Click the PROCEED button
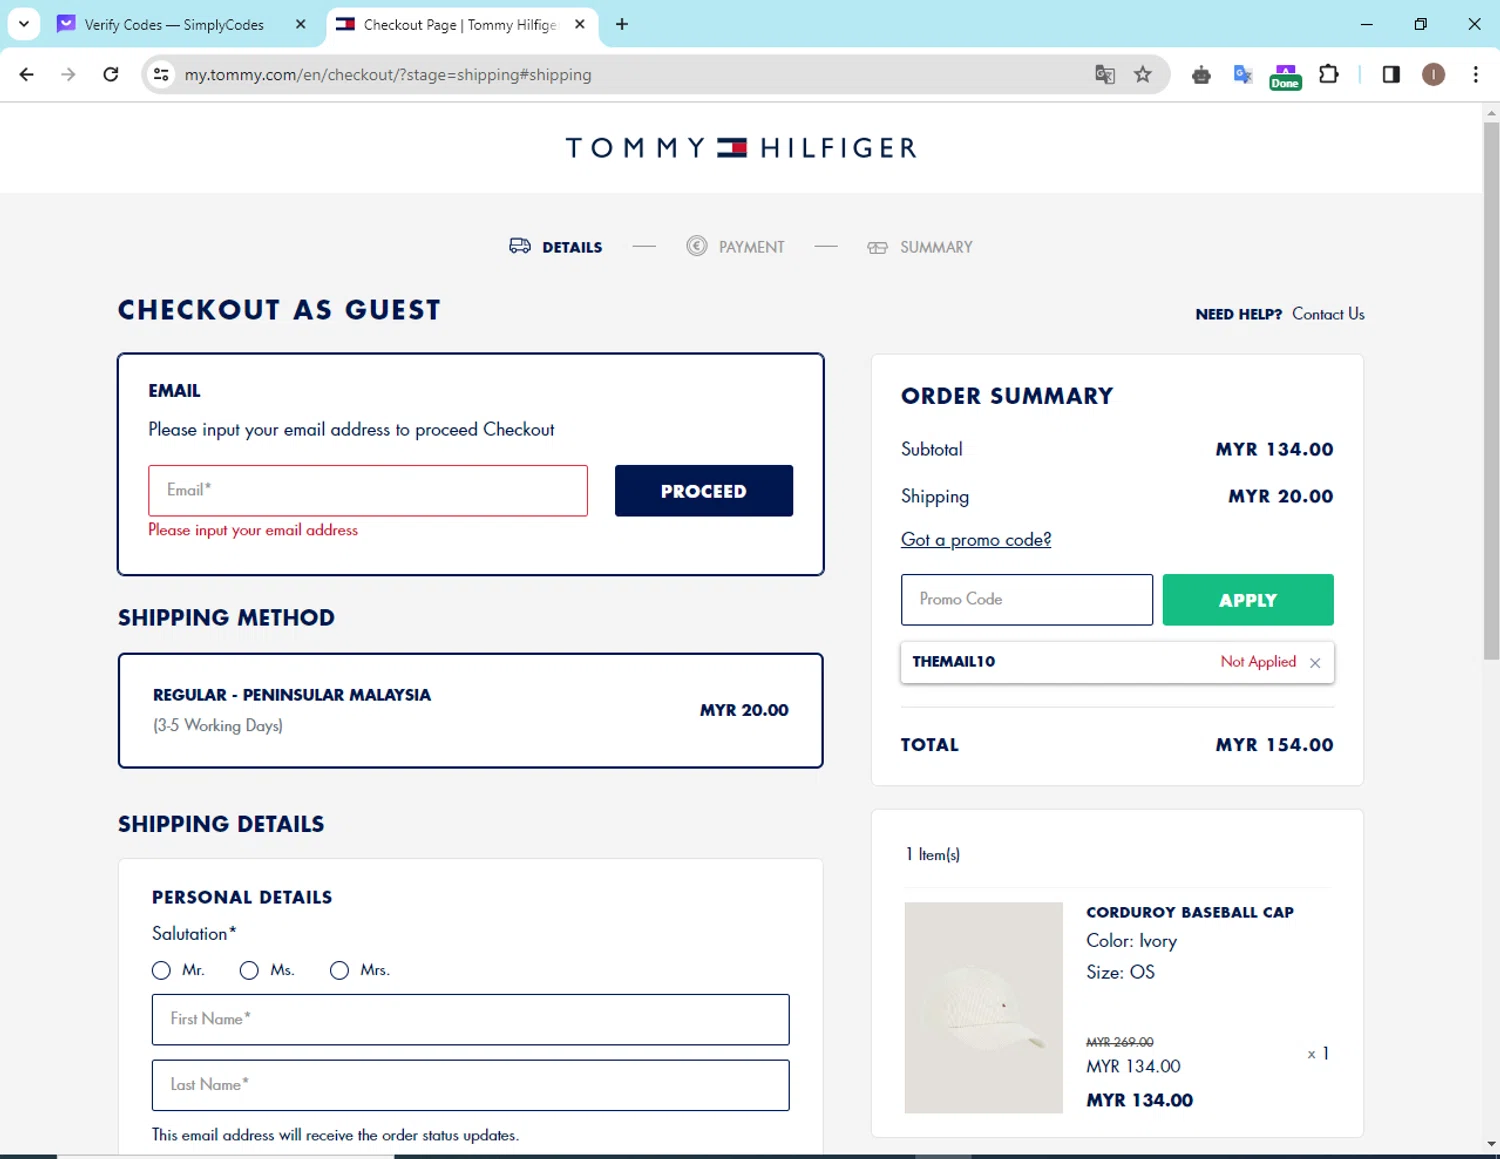The image size is (1500, 1159). (704, 491)
